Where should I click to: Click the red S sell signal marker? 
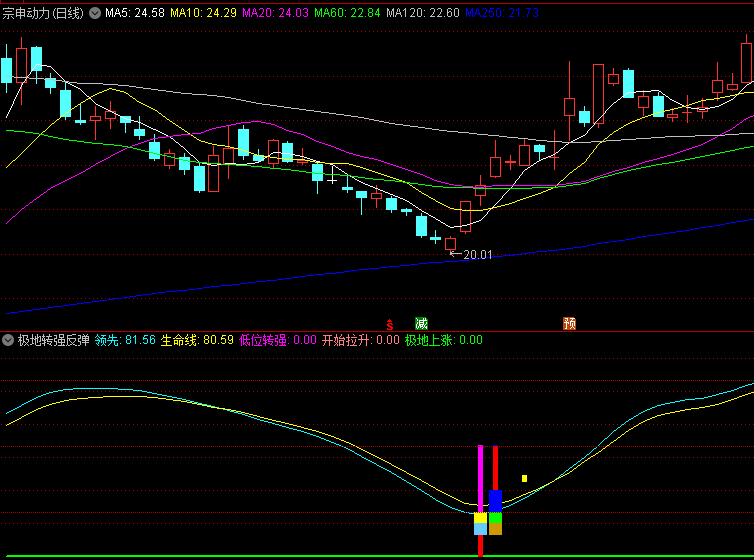(x=390, y=324)
